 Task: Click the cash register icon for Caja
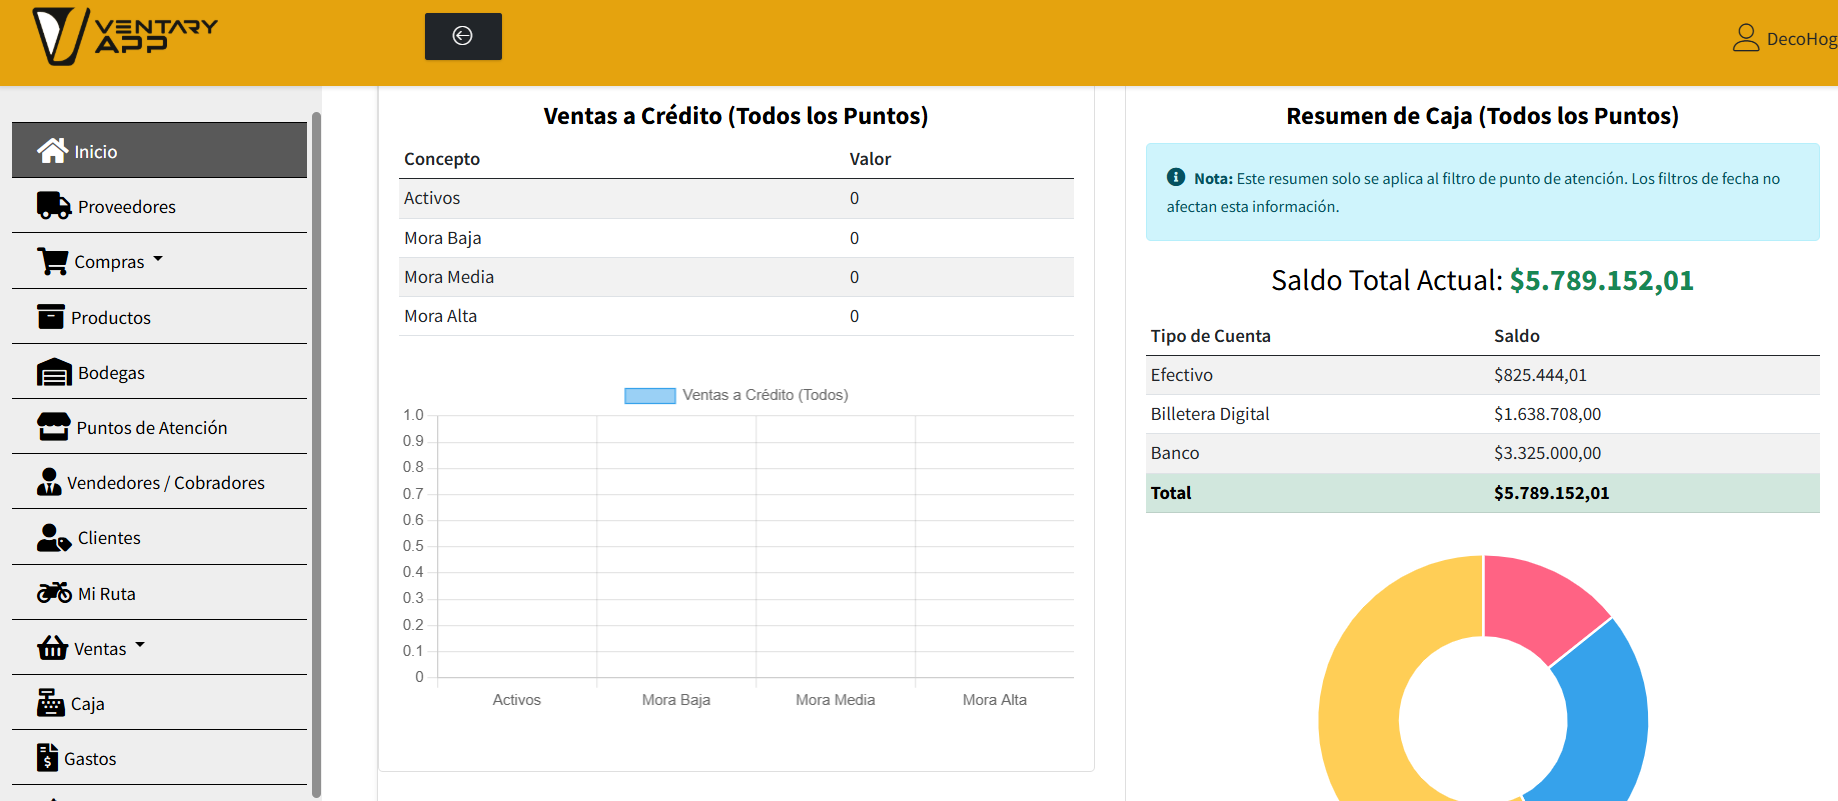point(50,703)
